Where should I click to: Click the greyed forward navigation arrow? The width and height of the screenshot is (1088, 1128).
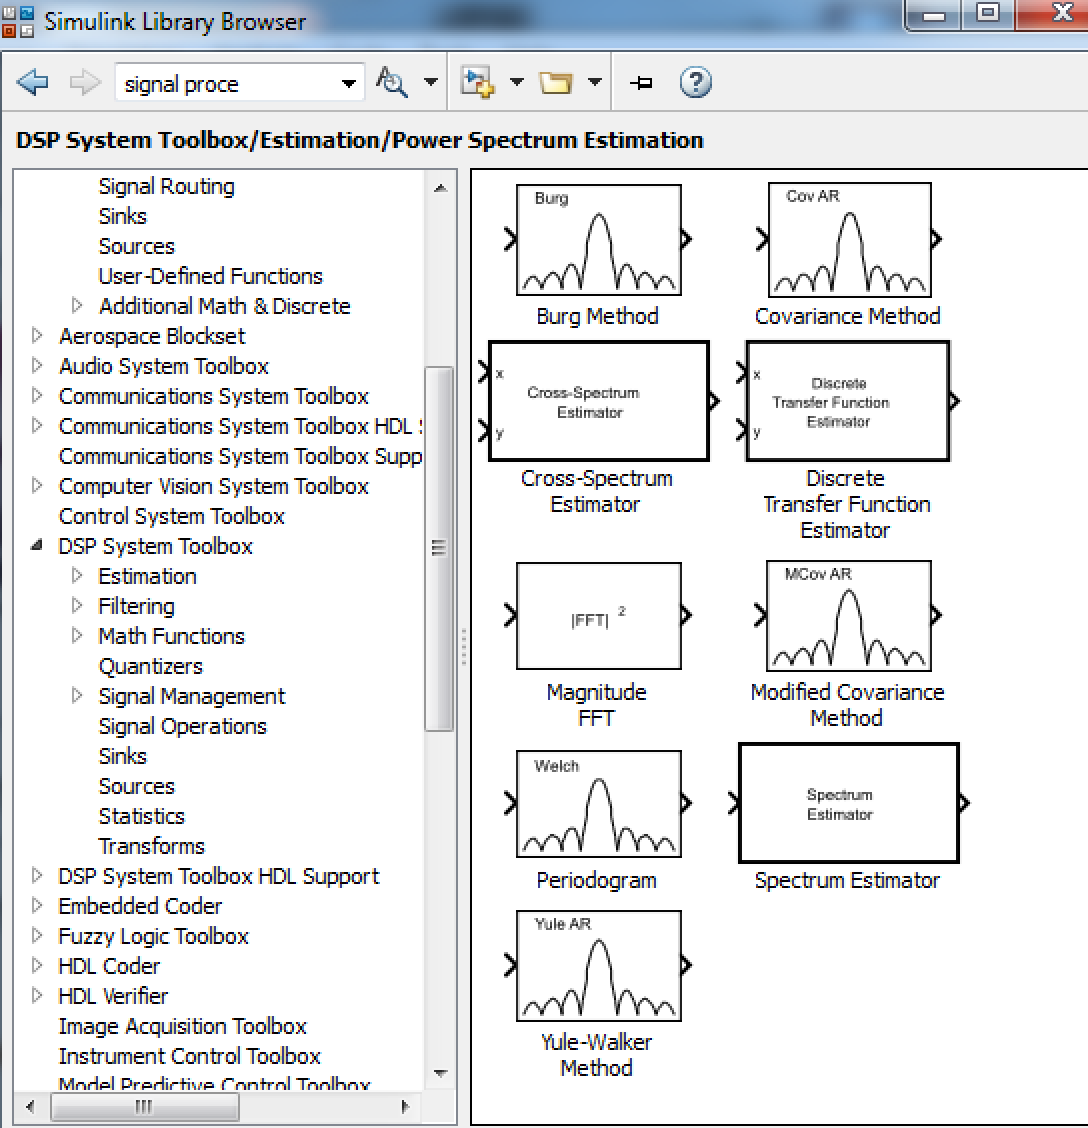tap(85, 83)
